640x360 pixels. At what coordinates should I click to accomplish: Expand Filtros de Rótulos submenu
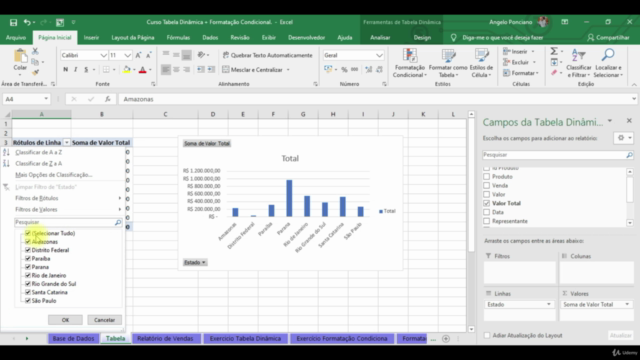68,198
